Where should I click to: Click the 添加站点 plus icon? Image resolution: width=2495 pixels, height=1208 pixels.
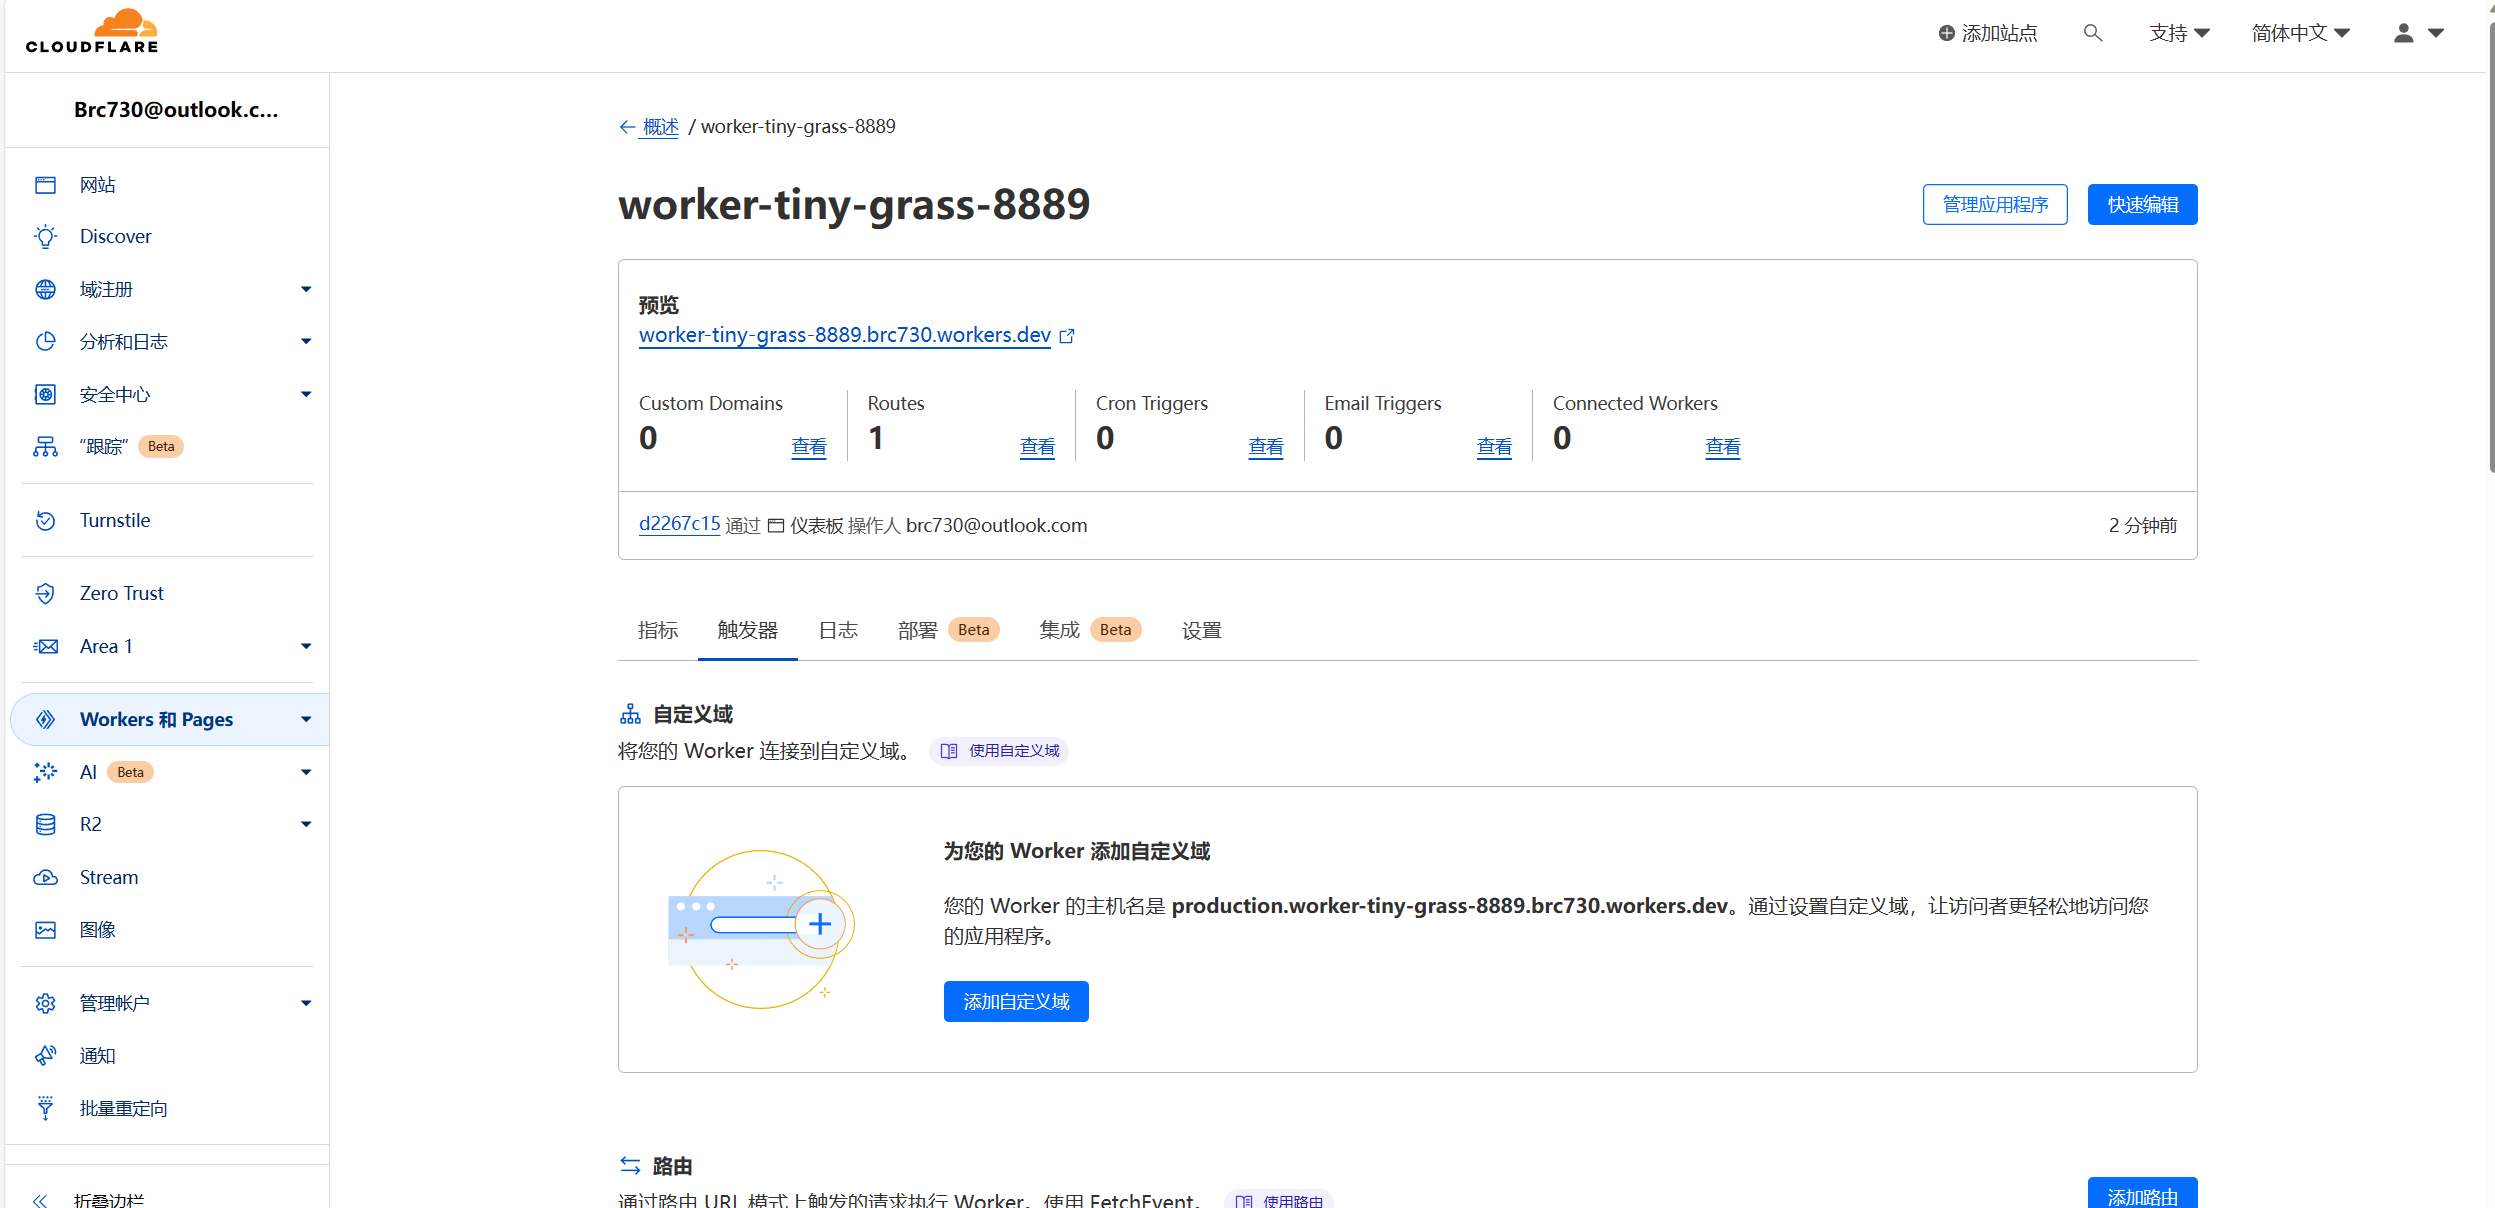(x=1946, y=33)
